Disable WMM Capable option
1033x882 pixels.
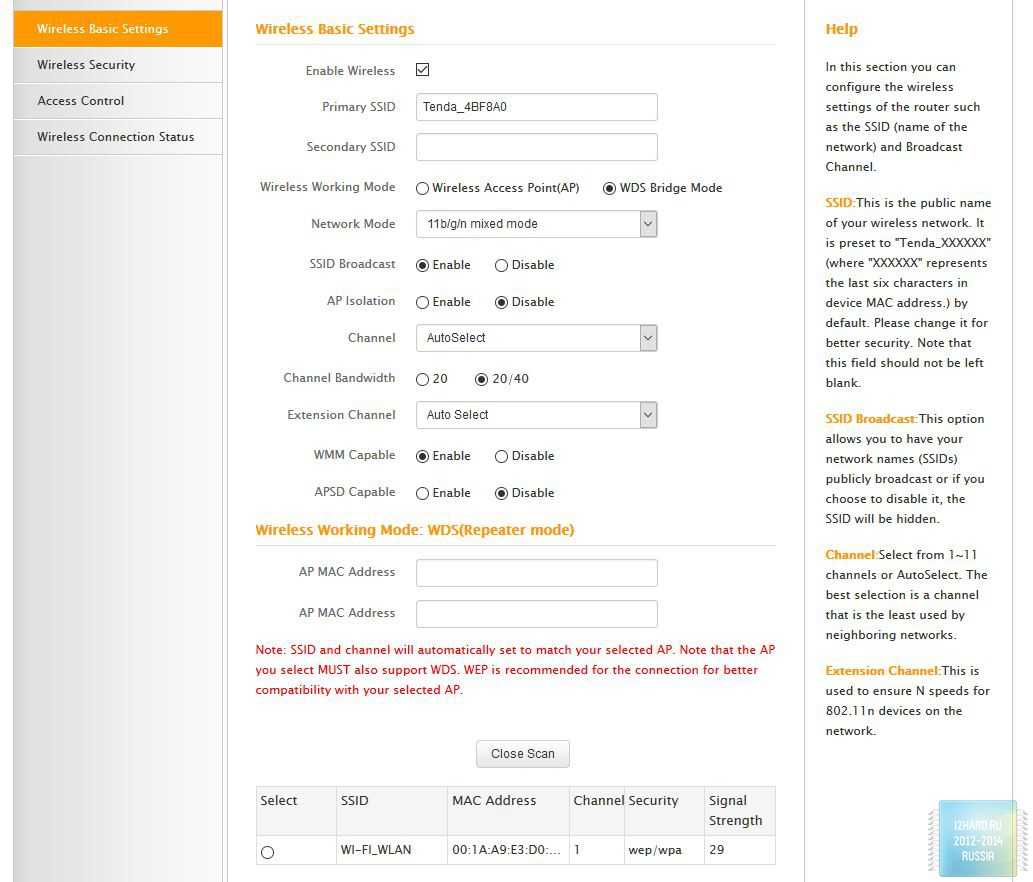pyautogui.click(x=501, y=456)
